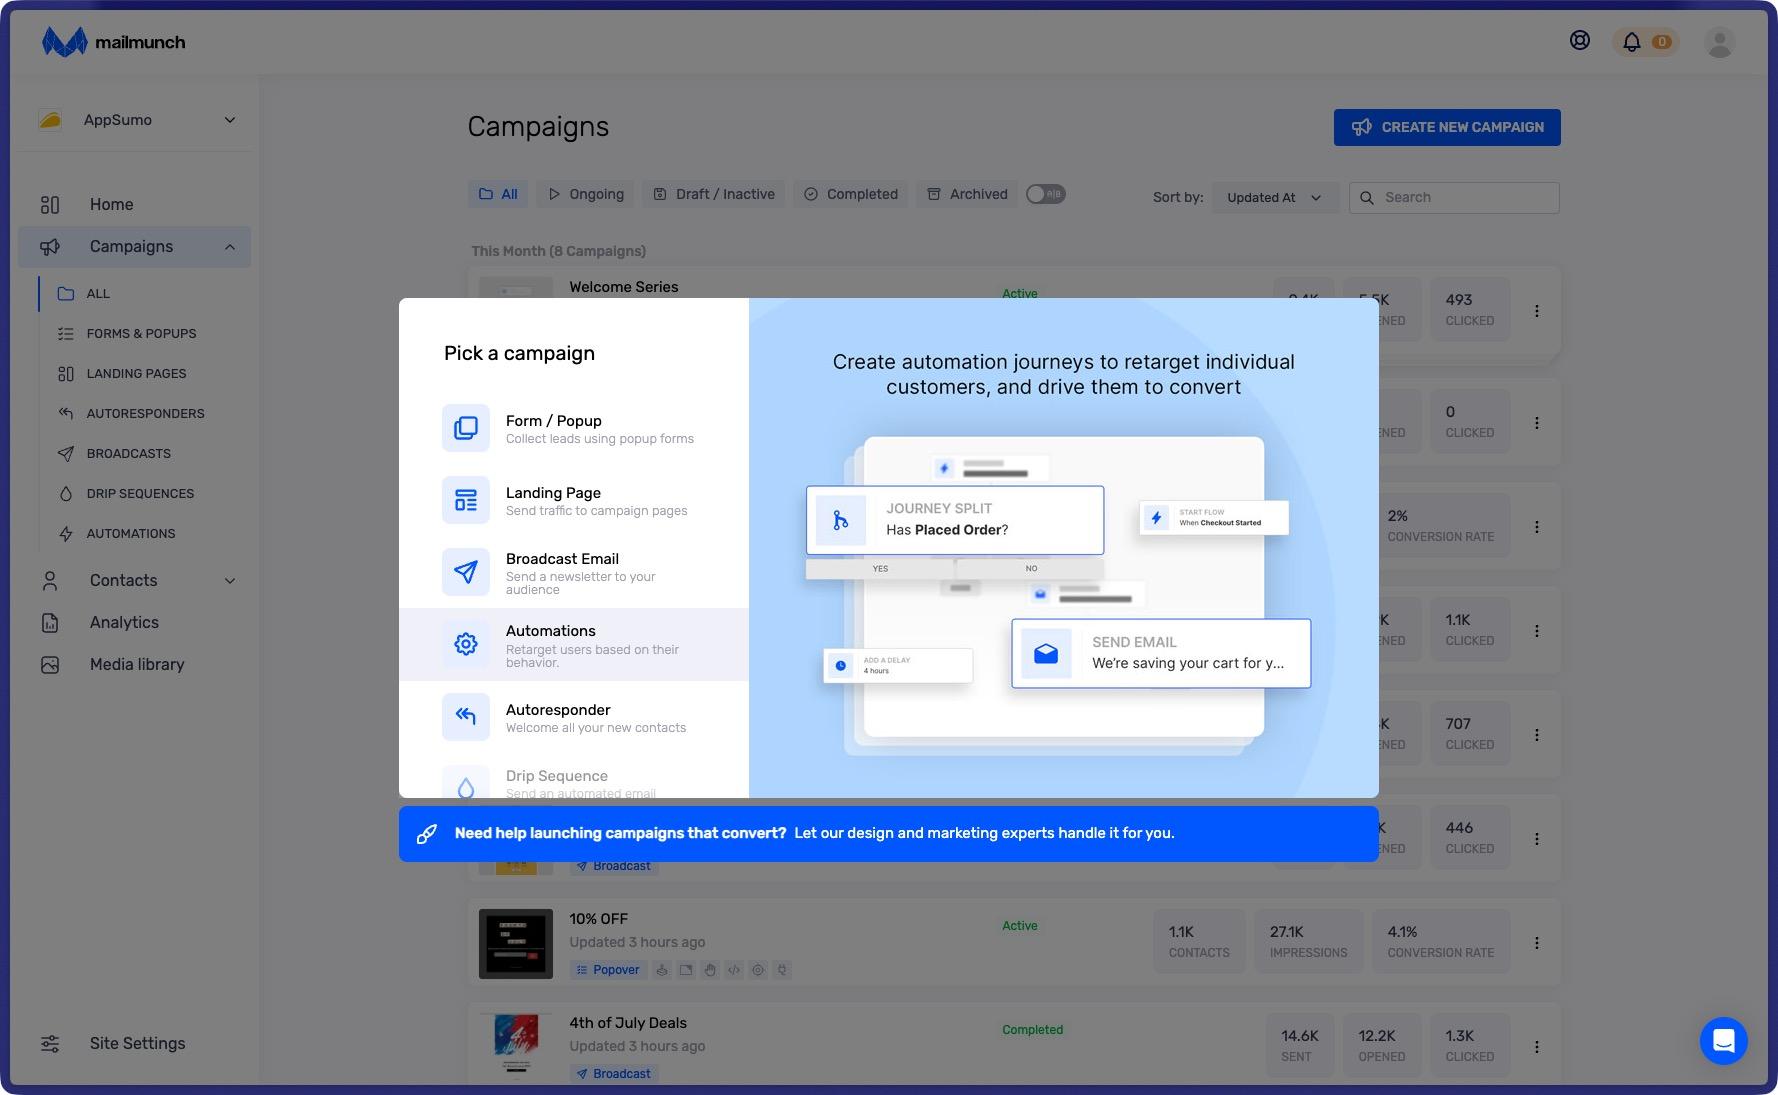The height and width of the screenshot is (1095, 1778).
Task: Choose the Broadcast Email paper plane icon
Action: [466, 572]
